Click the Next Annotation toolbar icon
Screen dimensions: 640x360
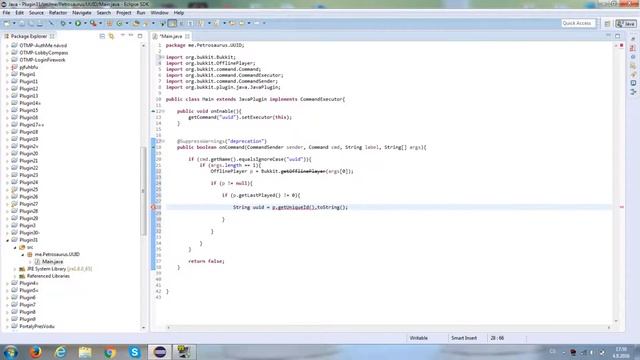click(x=201, y=23)
